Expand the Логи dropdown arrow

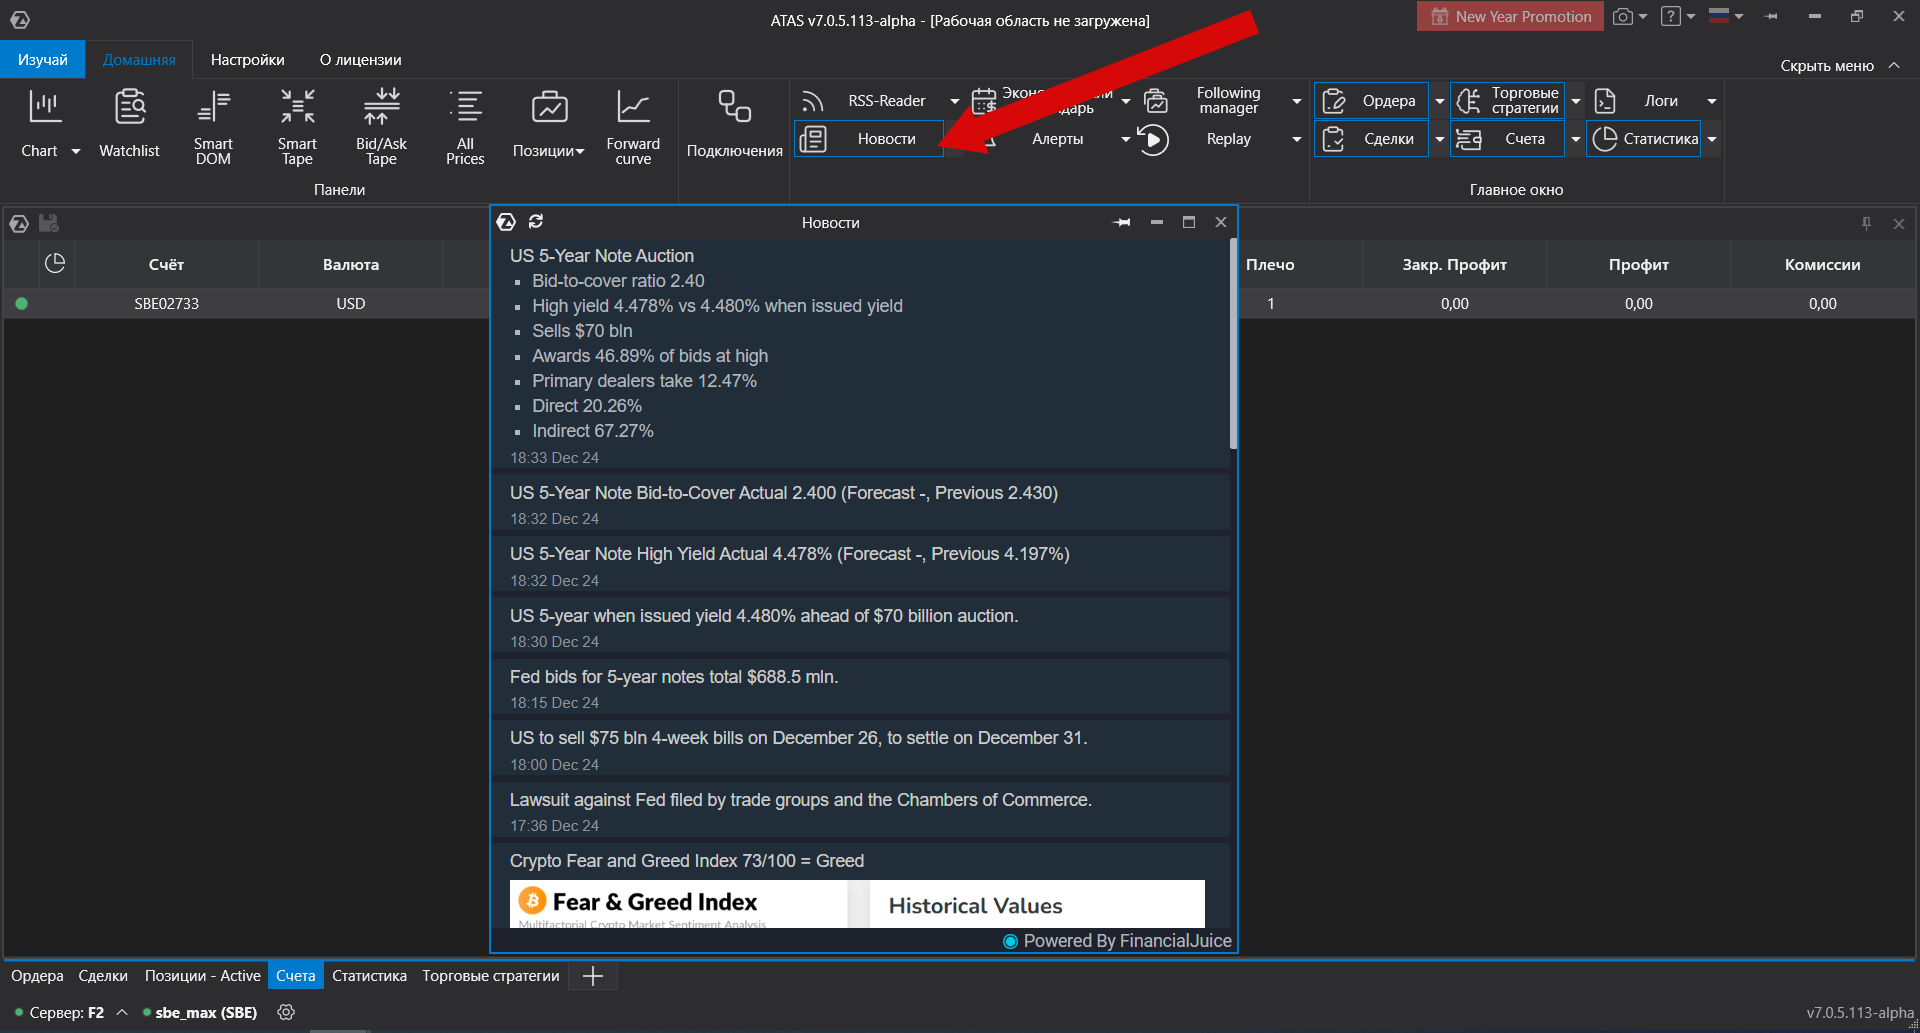[1712, 101]
